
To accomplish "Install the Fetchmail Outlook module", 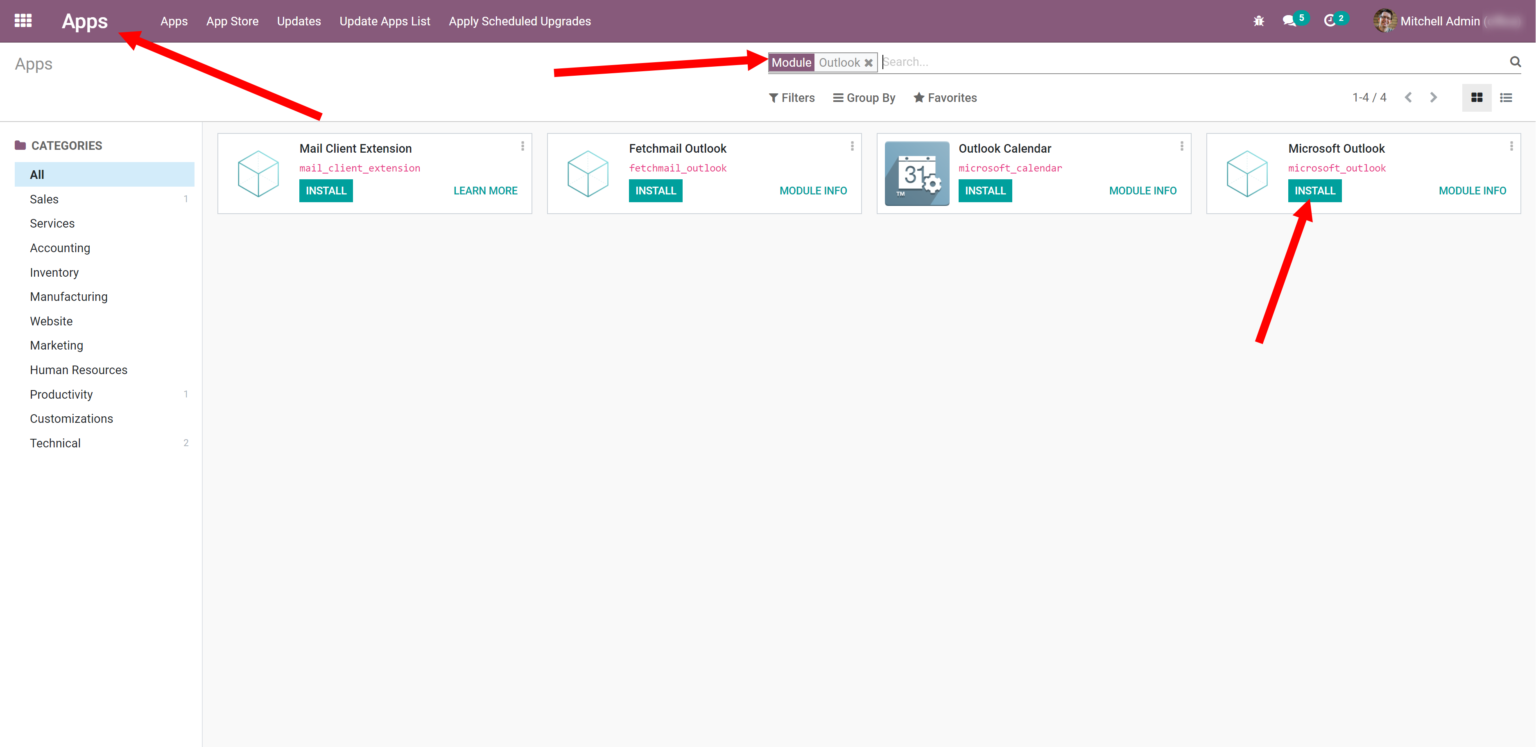I will (655, 190).
